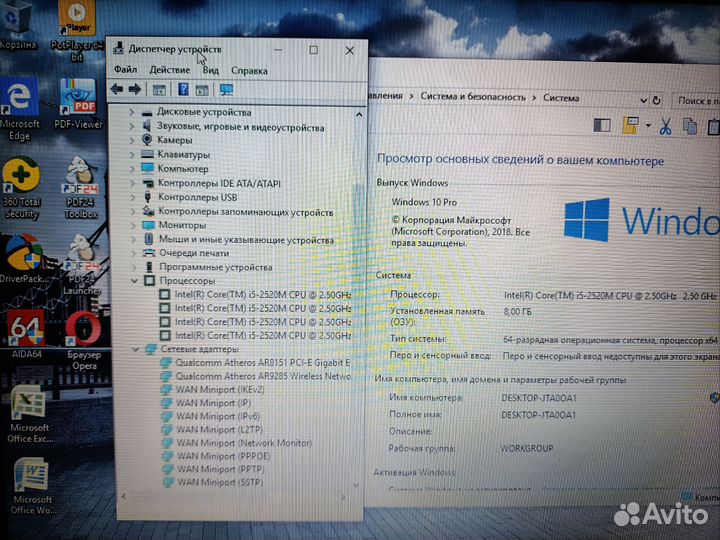The width and height of the screenshot is (720, 540).
Task: Select Мыши и иные указывающие устройства
Action: click(x=246, y=240)
